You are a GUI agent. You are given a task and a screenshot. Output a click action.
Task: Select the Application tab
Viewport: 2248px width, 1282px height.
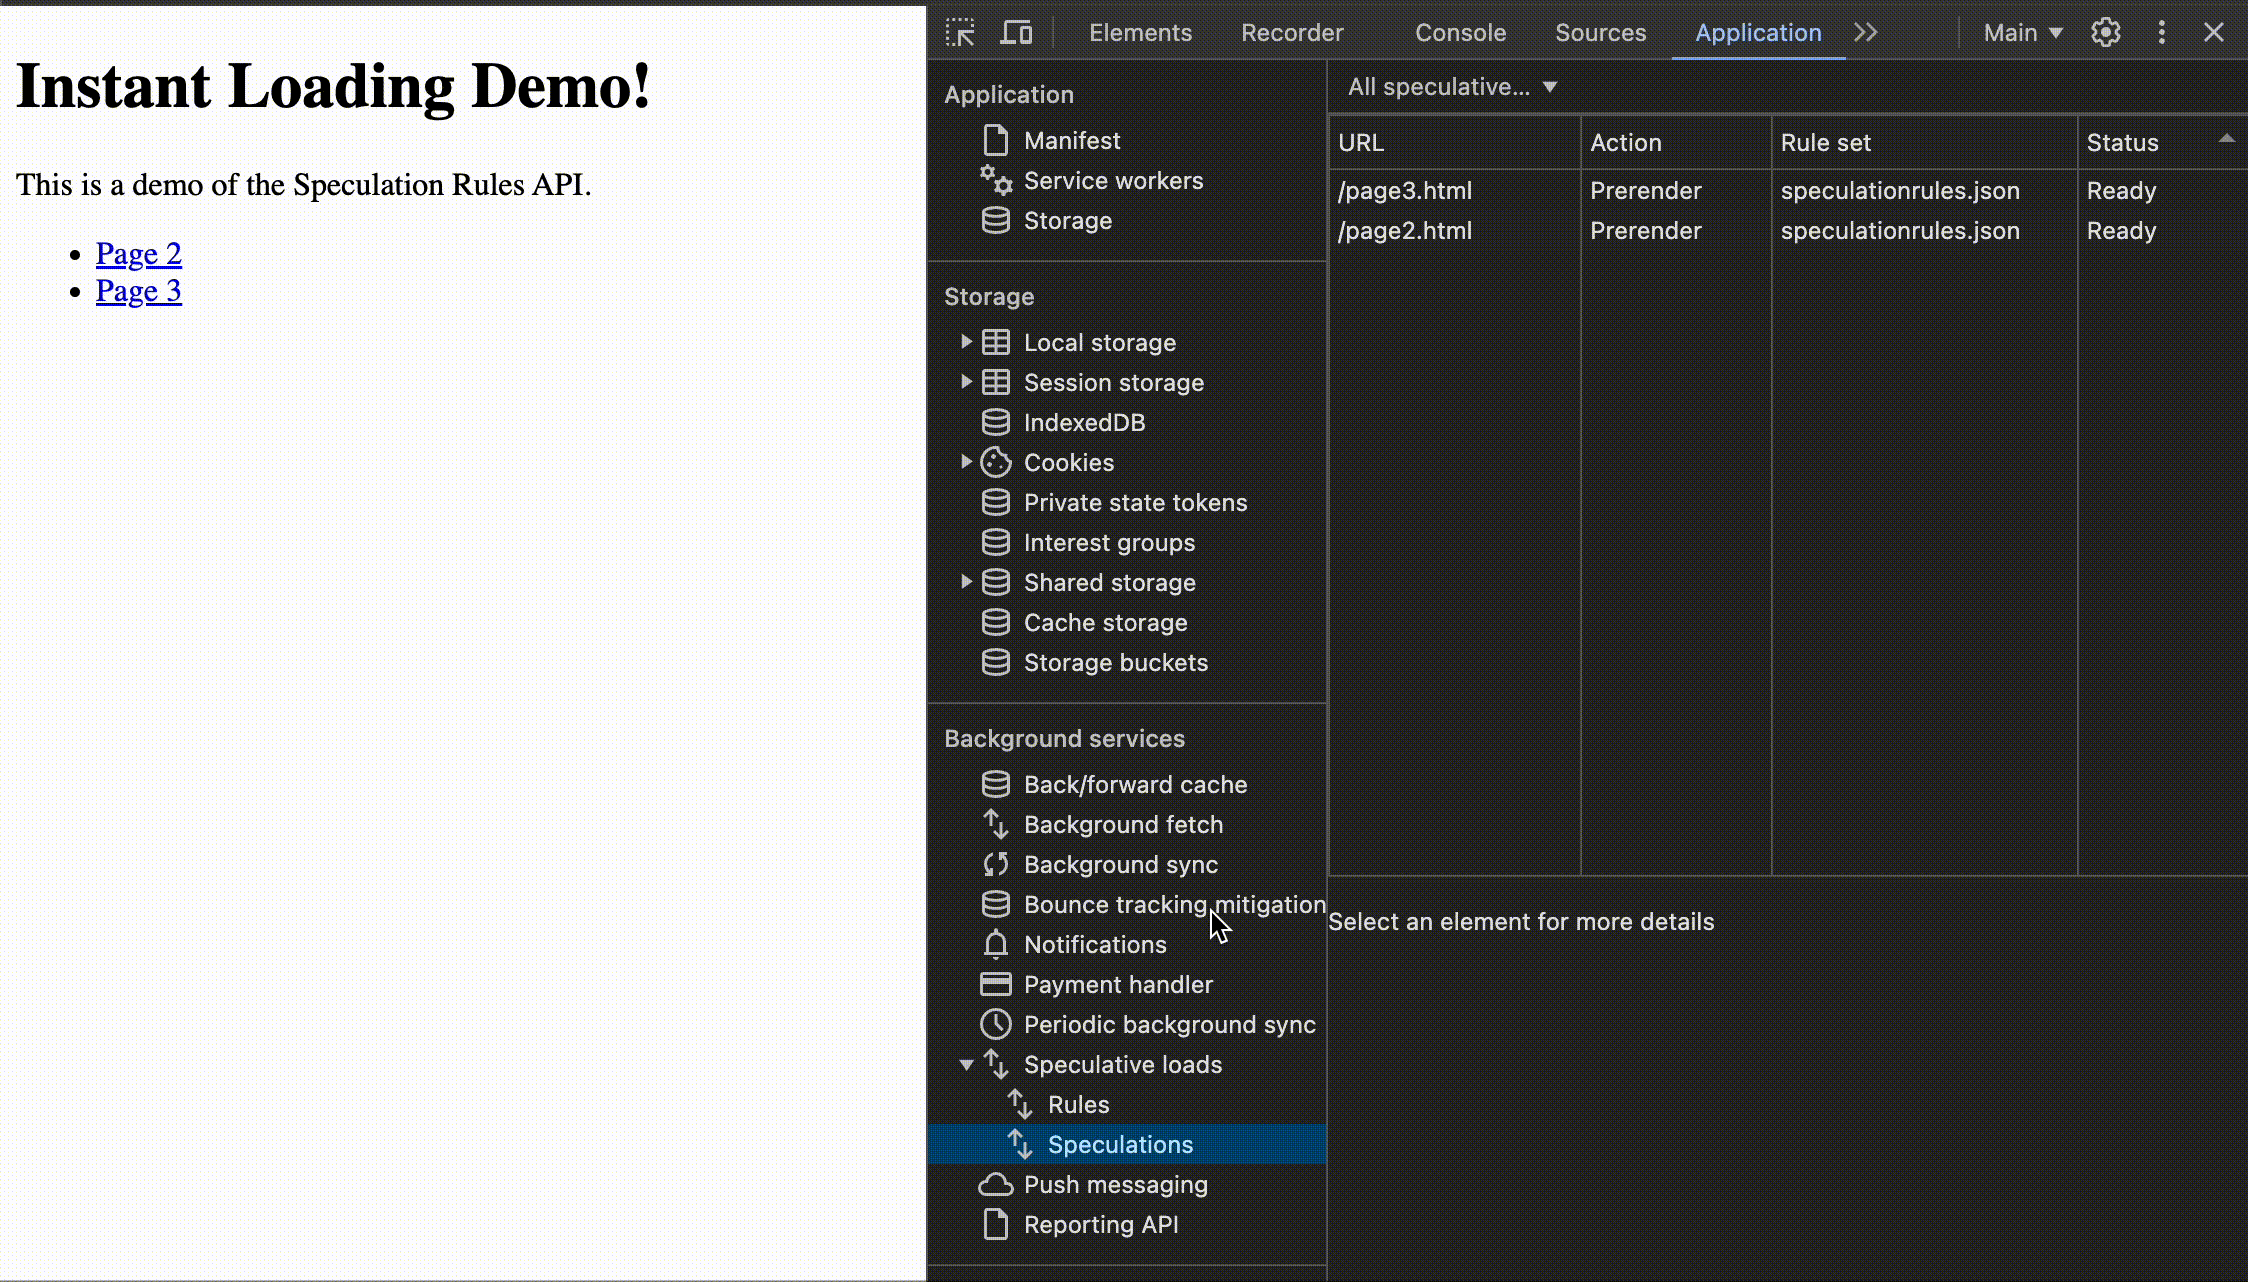pyautogui.click(x=1758, y=33)
